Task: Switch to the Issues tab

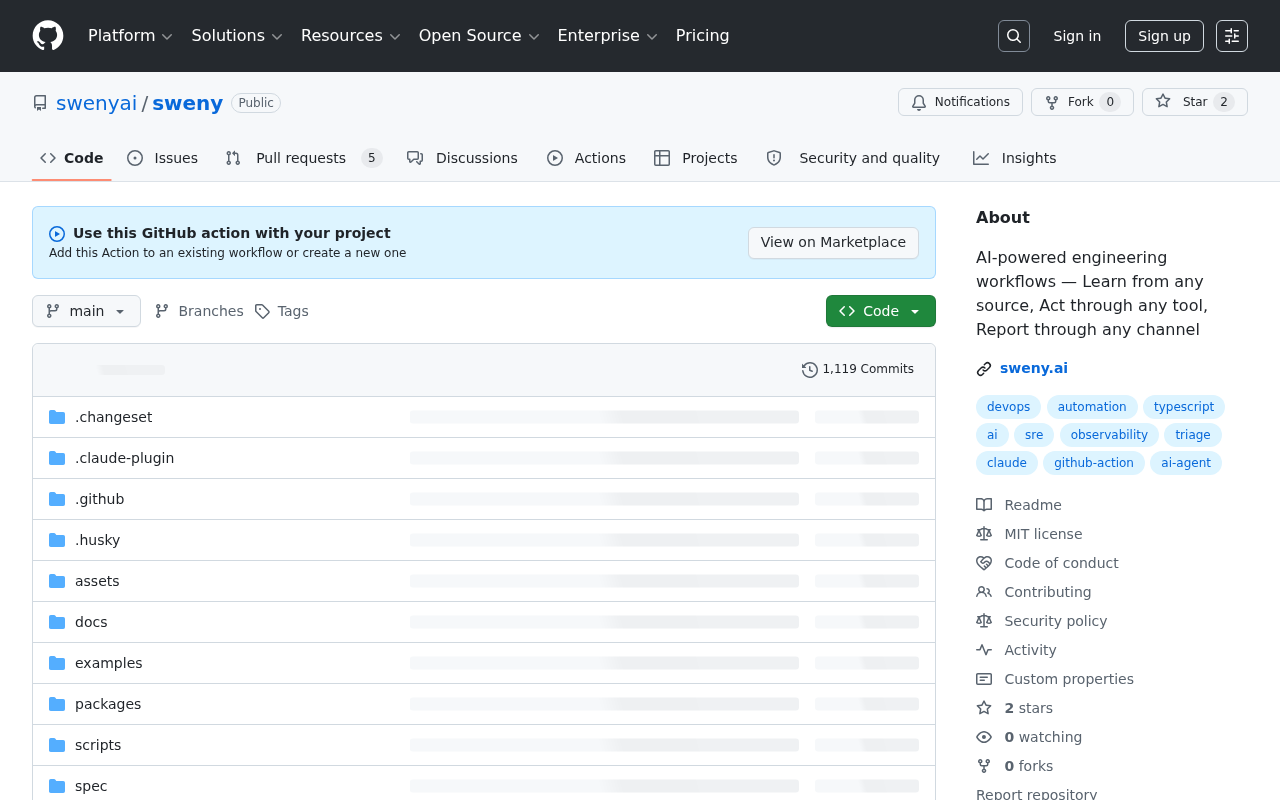Action: point(162,158)
